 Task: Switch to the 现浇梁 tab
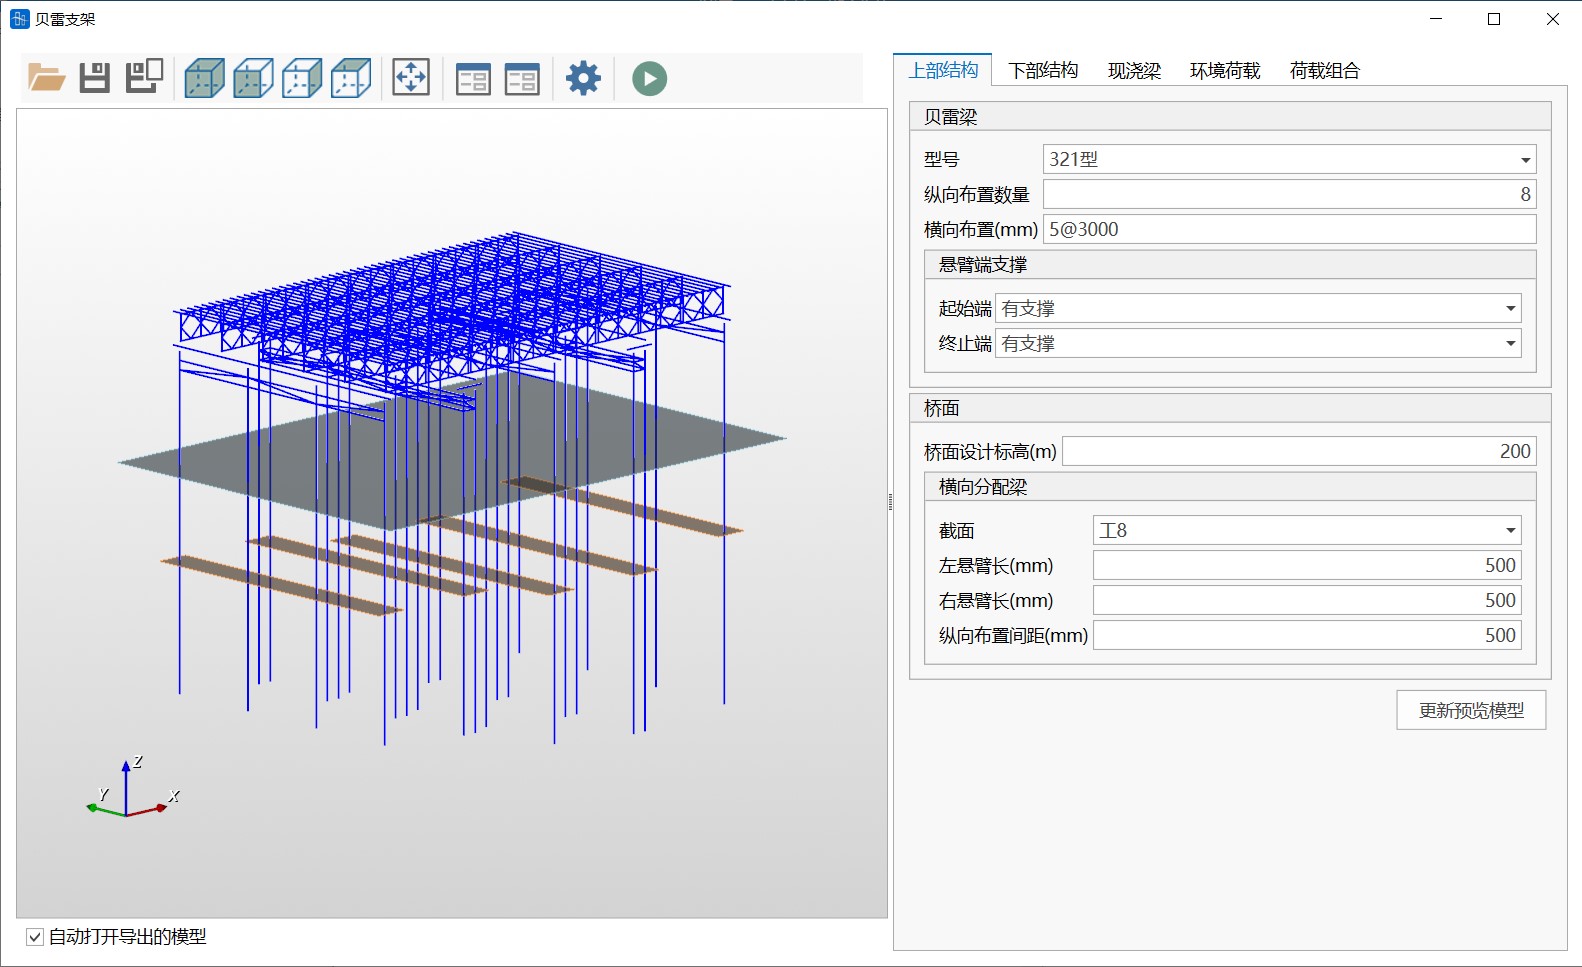coord(1134,70)
